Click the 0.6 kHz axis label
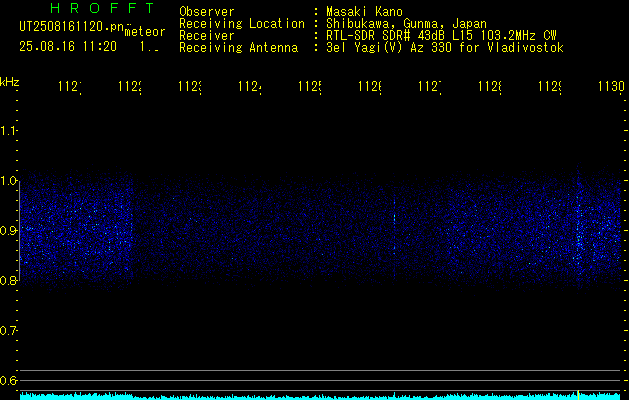The height and width of the screenshot is (400, 629). 8,381
